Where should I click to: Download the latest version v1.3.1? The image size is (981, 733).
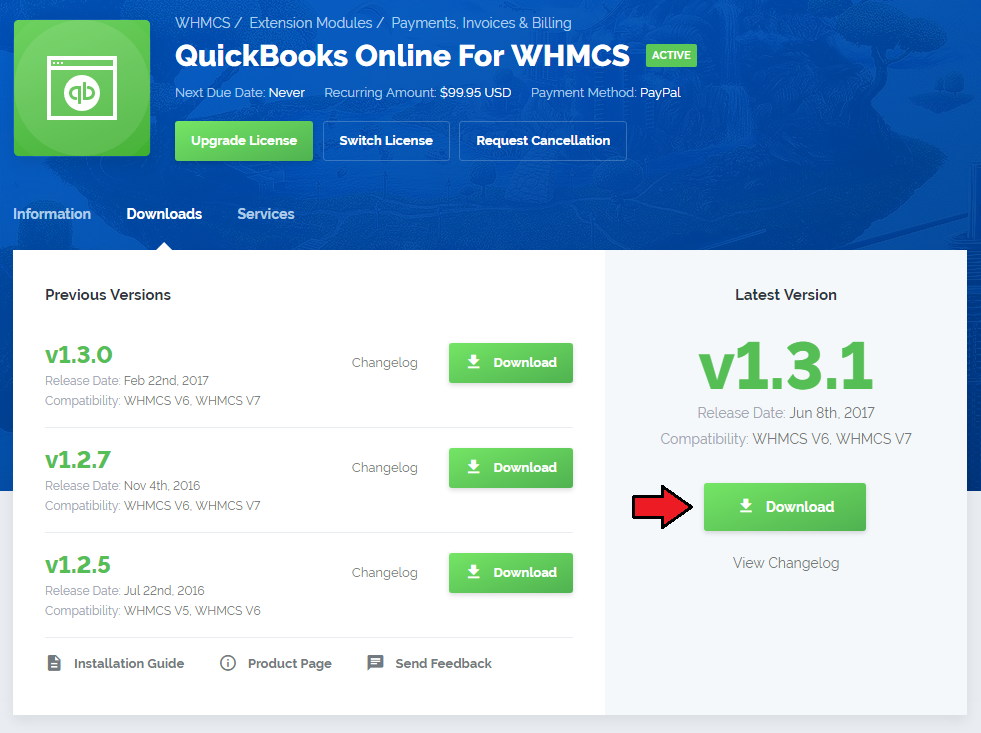coord(785,507)
